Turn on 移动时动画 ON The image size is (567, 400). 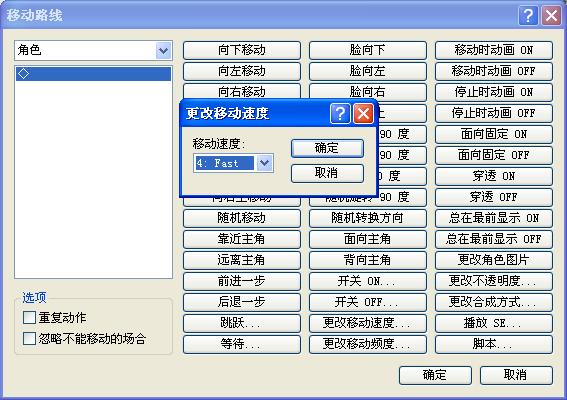pos(494,50)
